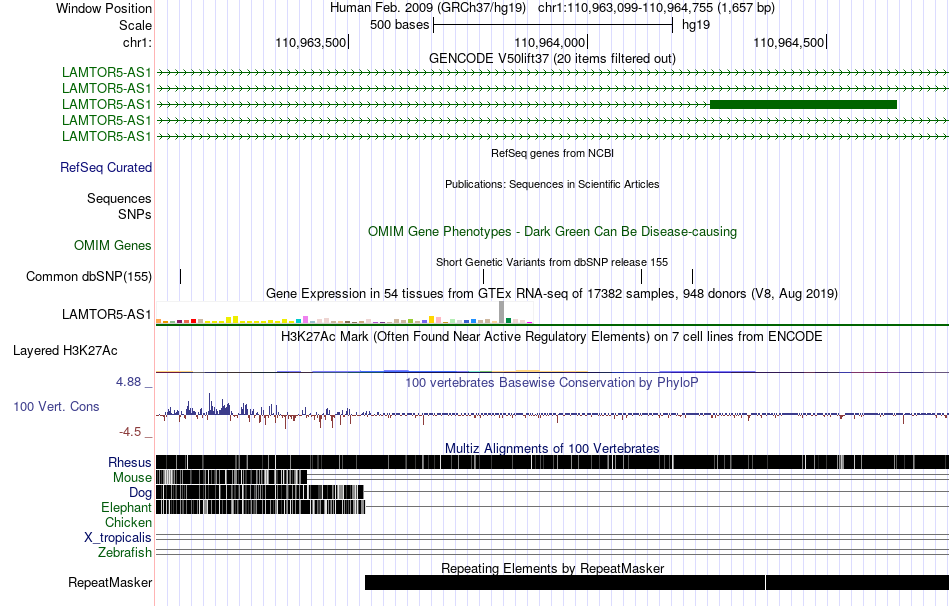Click the dark green LAMTOR5-AS1 exon block
950x606 pixels.
803,104
